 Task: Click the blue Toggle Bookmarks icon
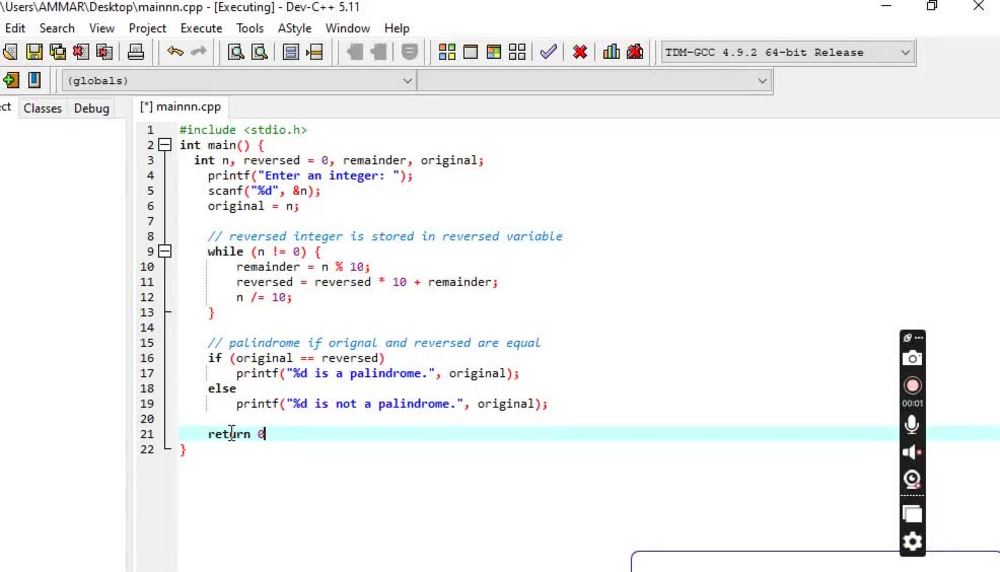[34, 80]
